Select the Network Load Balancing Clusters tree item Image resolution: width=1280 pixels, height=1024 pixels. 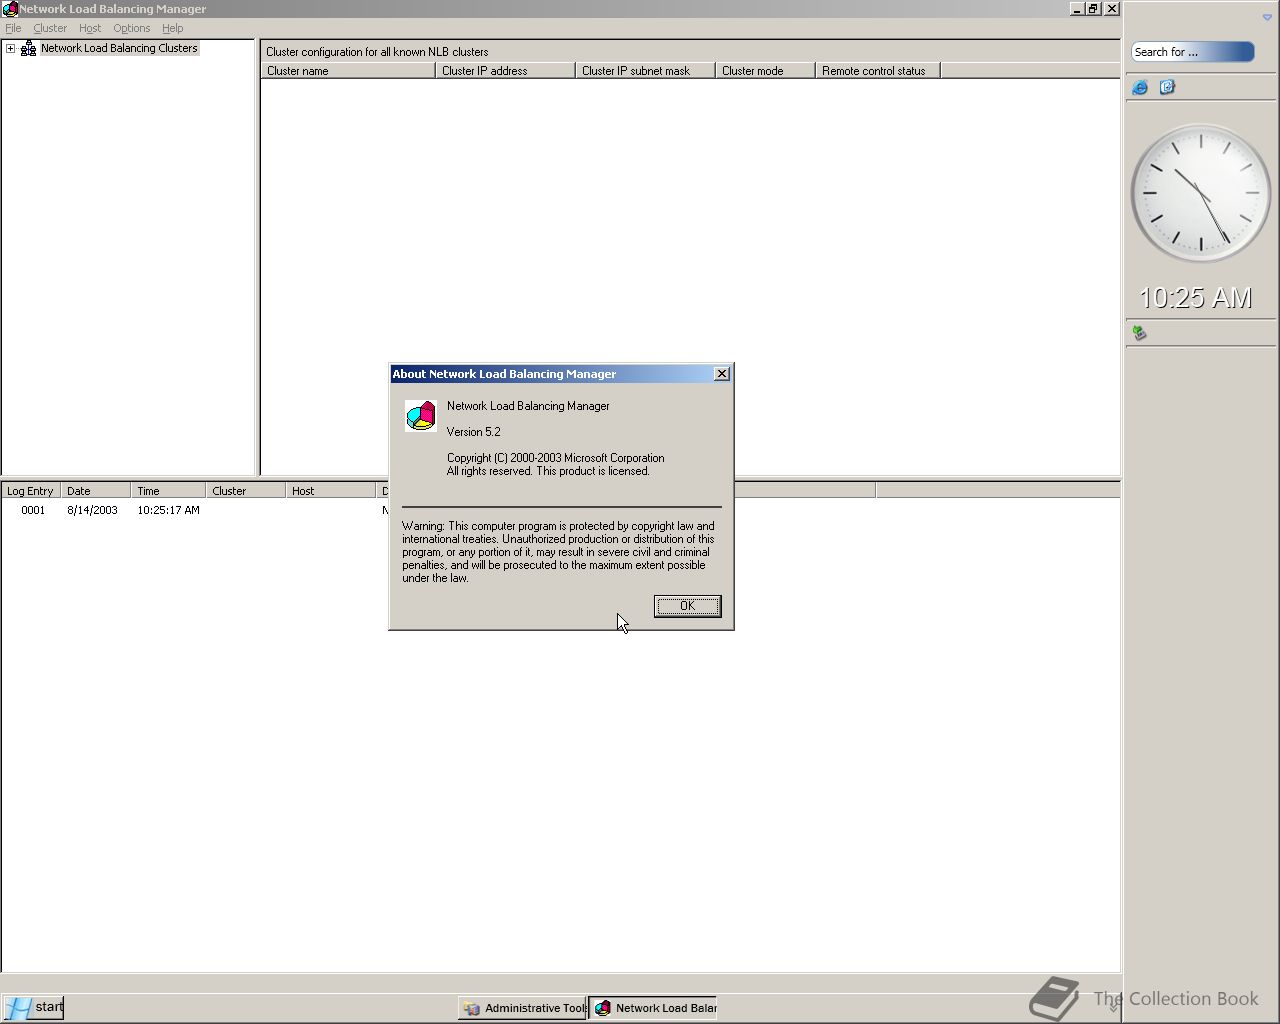tap(119, 48)
